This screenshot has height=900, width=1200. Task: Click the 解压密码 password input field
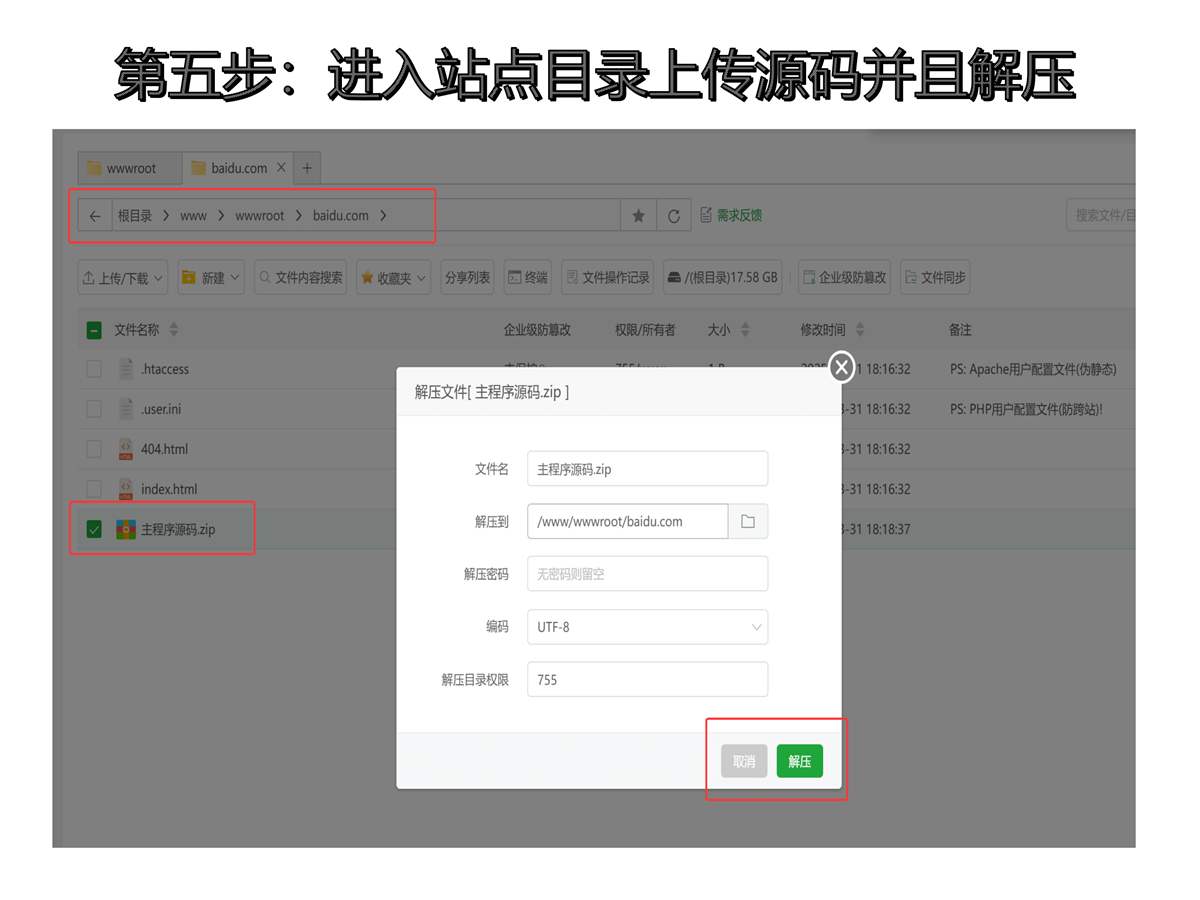click(647, 575)
